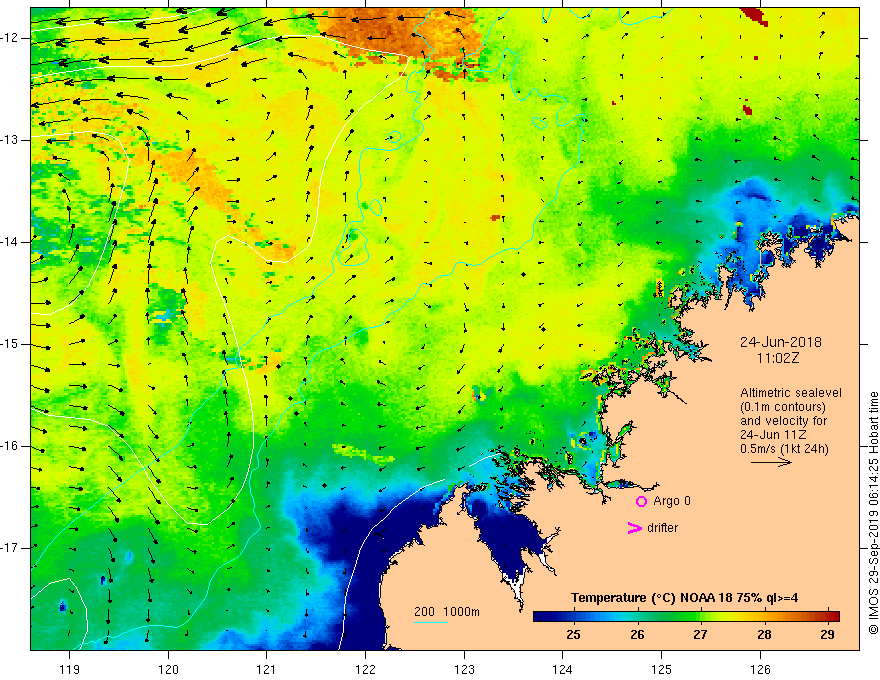Click the longitude axis label 121

(x=267, y=669)
